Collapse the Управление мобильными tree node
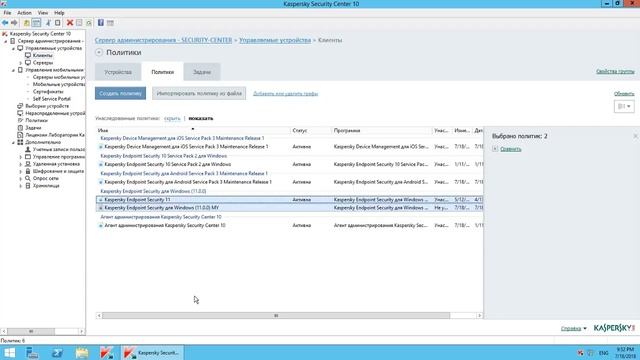The image size is (640, 360). tap(13, 70)
